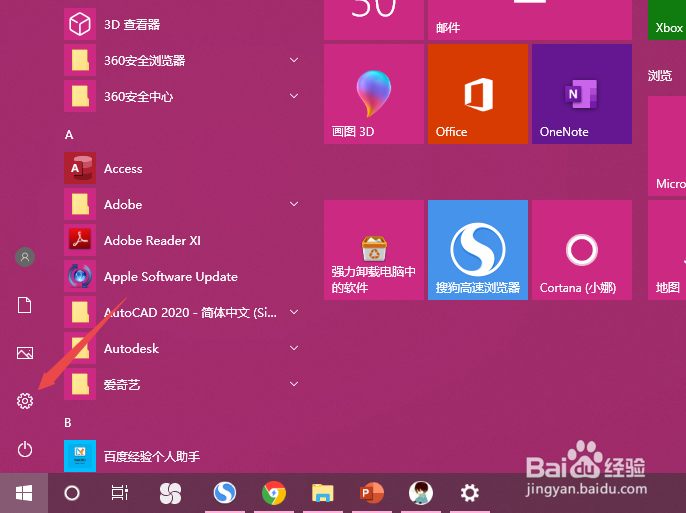Open the calendar tile showing 30
Screen dimensions: 686x513
[374, 20]
